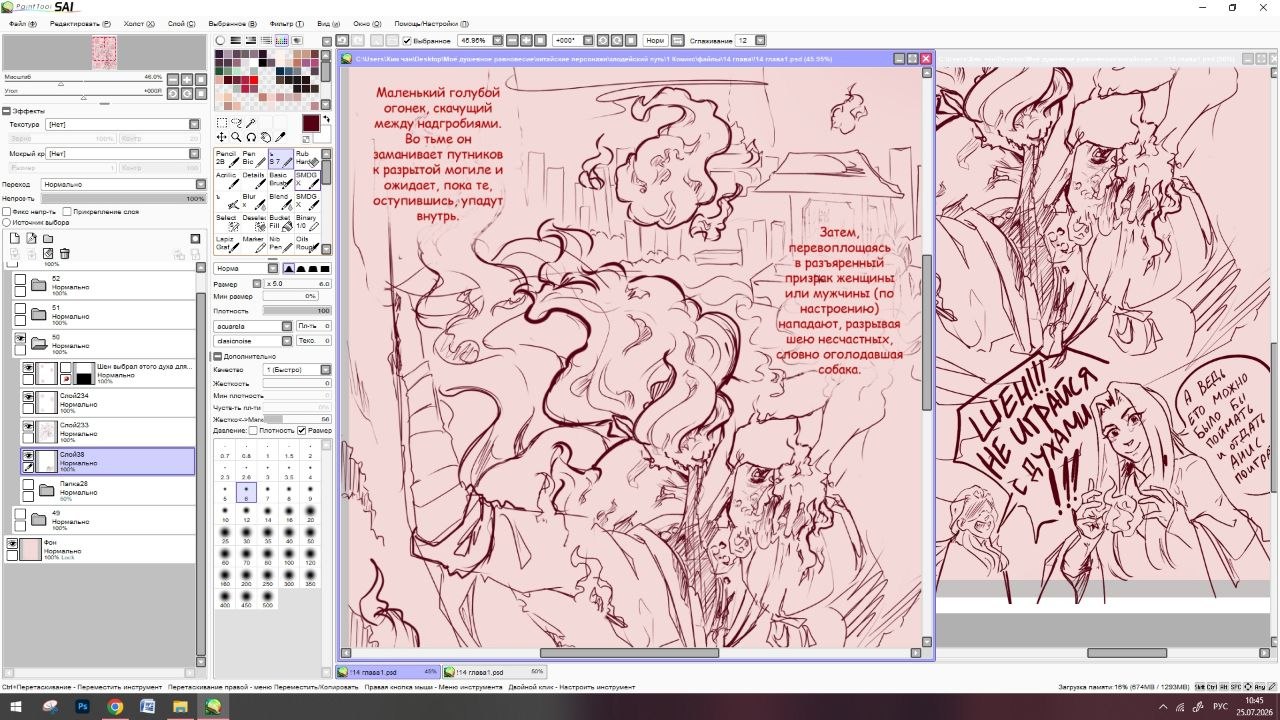
Task: Open the Слой menu
Action: 182,23
